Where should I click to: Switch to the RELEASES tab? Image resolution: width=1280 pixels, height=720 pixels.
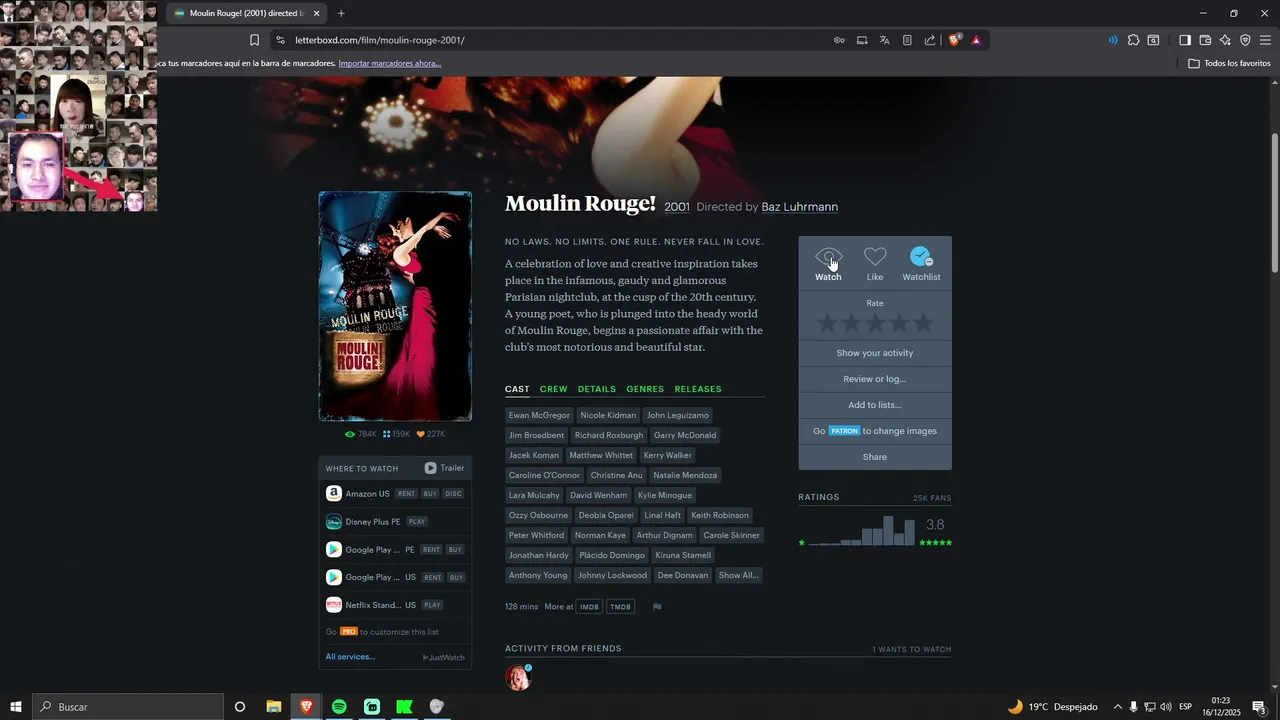click(698, 389)
